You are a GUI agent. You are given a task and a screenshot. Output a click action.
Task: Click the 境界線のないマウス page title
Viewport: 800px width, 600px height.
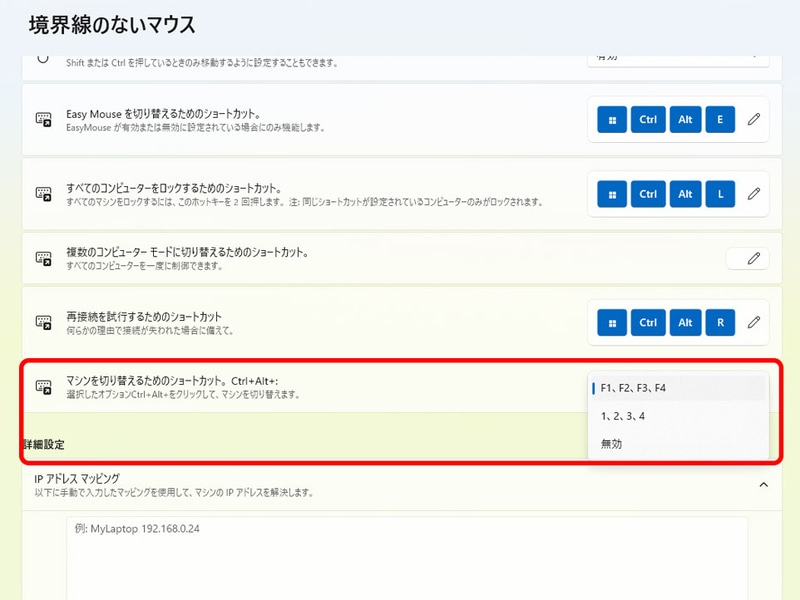(112, 25)
